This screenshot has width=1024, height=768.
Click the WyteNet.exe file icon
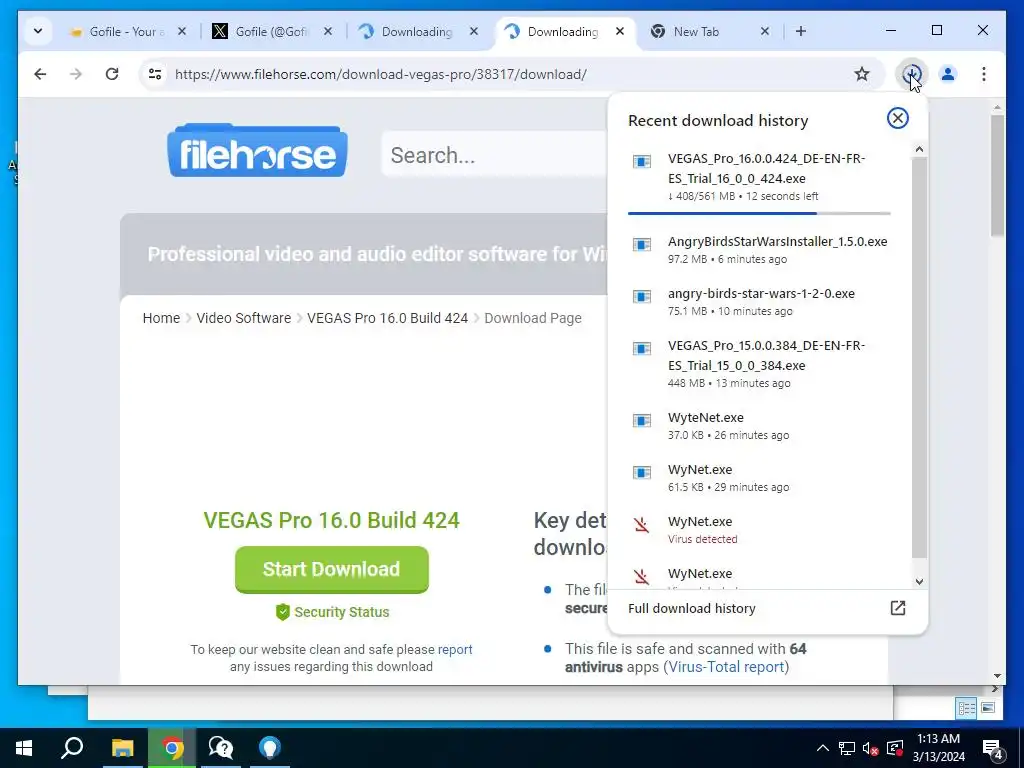(642, 420)
